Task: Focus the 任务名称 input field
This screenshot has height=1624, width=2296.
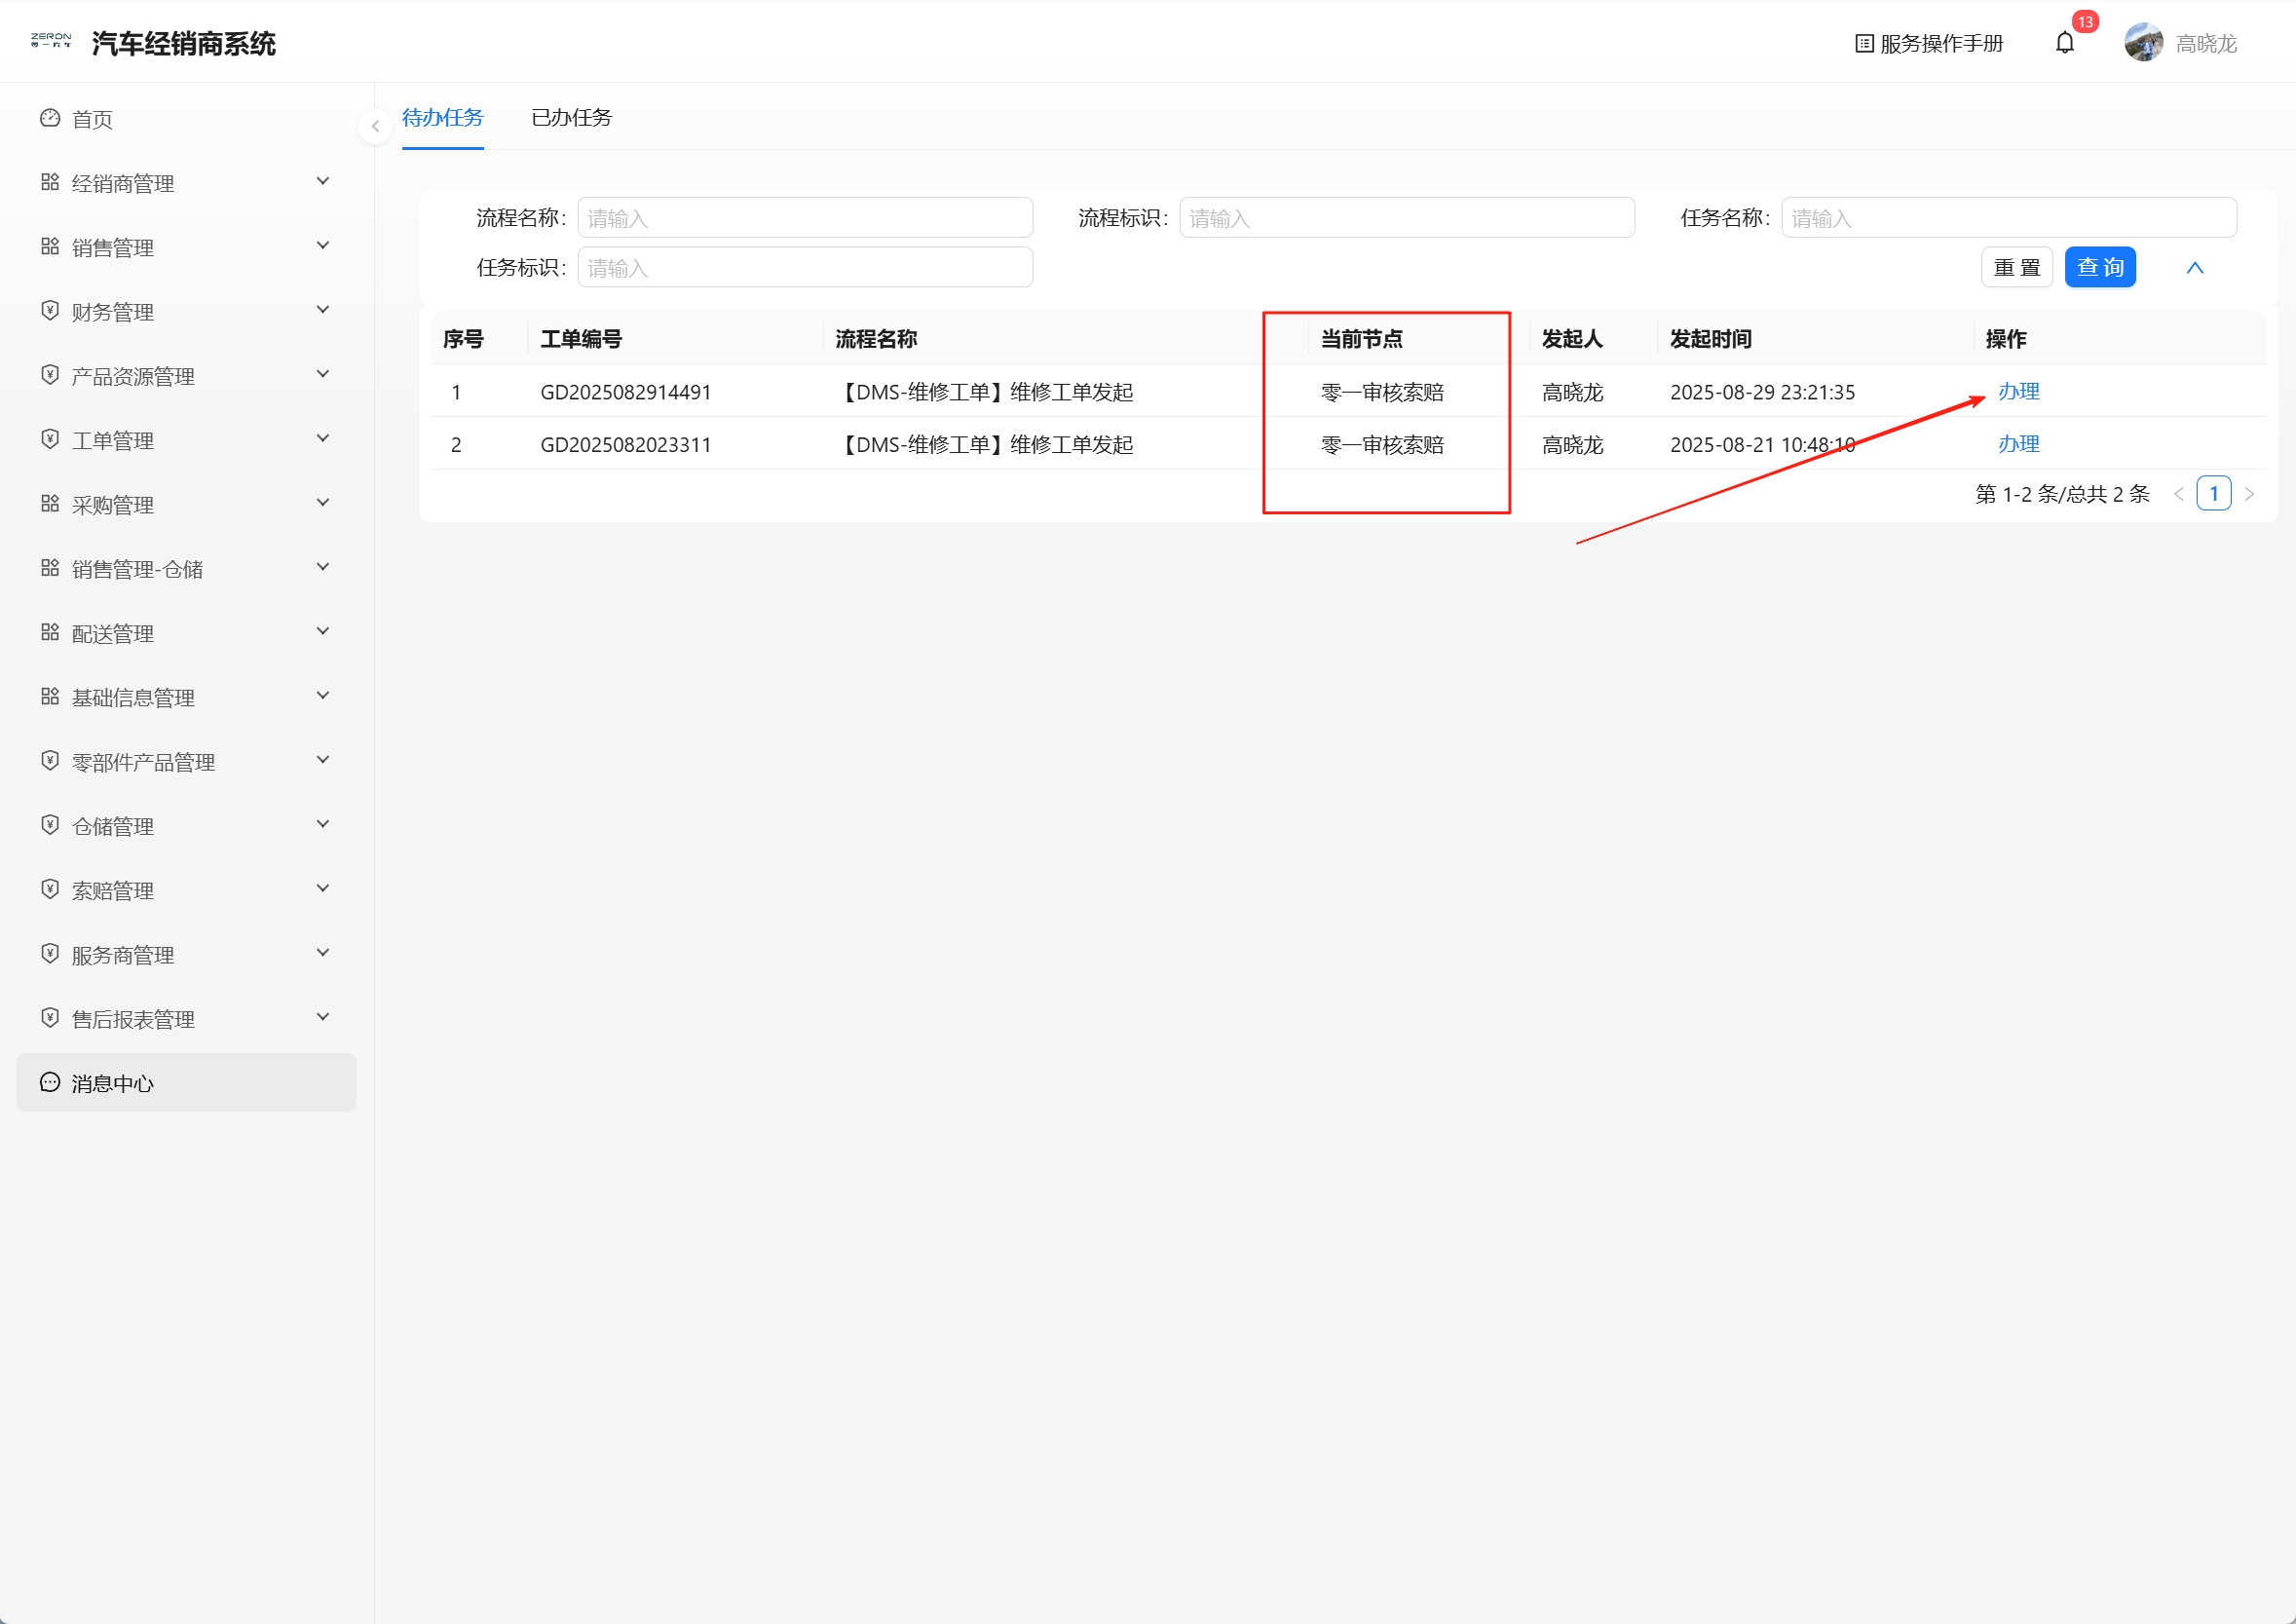Action: pyautogui.click(x=2009, y=218)
